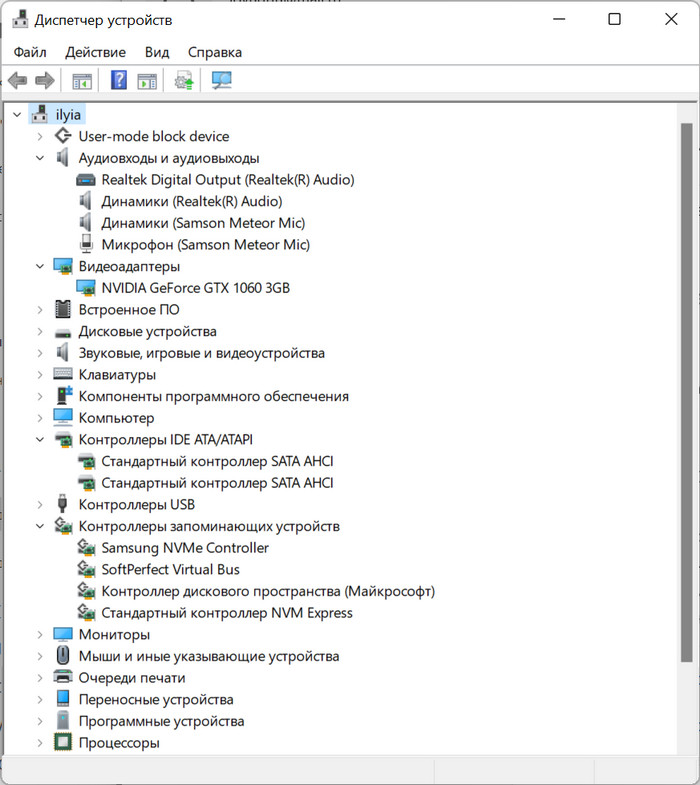
Task: Click the Forward arrow toolbar icon
Action: click(45, 80)
